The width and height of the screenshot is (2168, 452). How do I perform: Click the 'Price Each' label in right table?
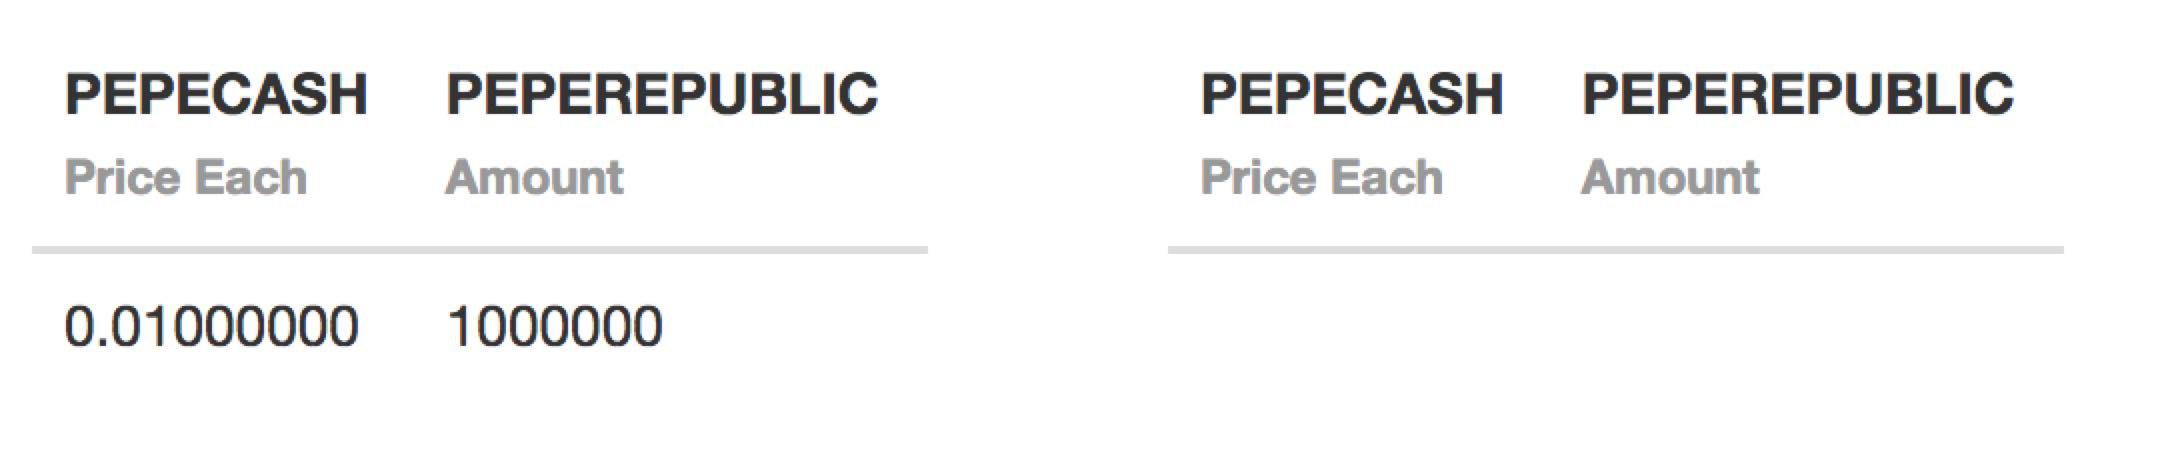click(1321, 178)
